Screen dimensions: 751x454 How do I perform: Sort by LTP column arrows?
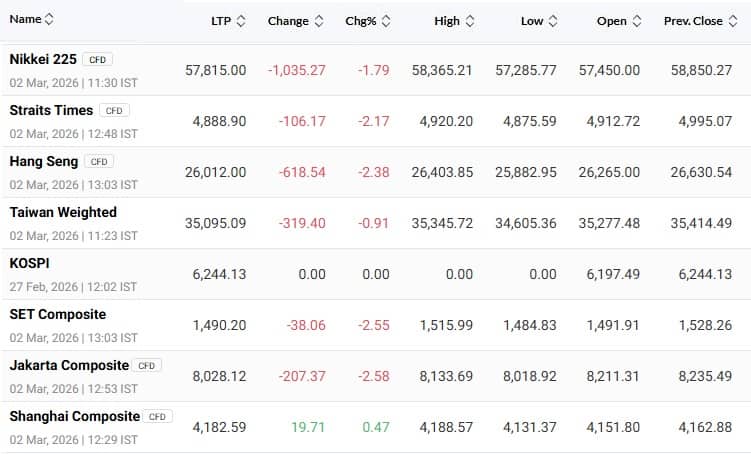[241, 21]
